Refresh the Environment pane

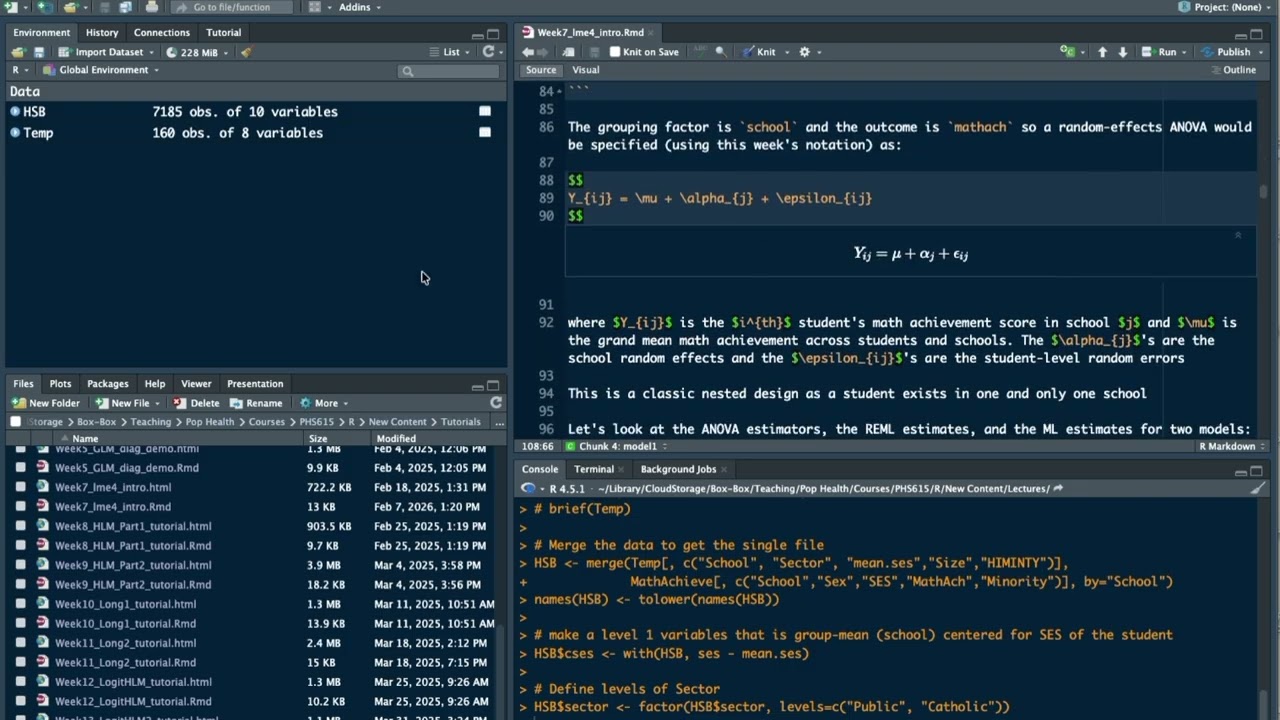pyautogui.click(x=488, y=52)
